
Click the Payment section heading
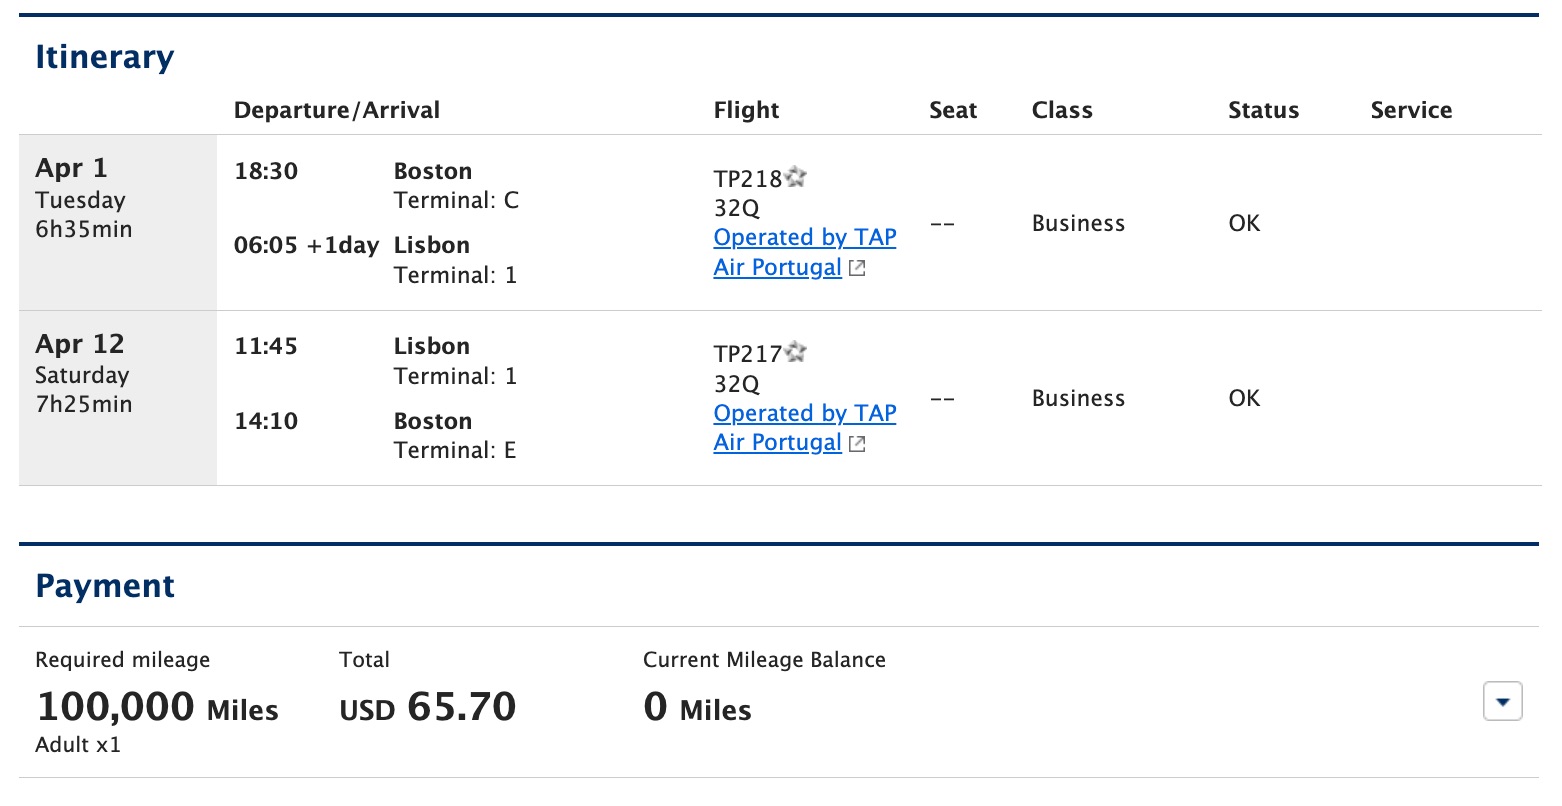pos(104,585)
